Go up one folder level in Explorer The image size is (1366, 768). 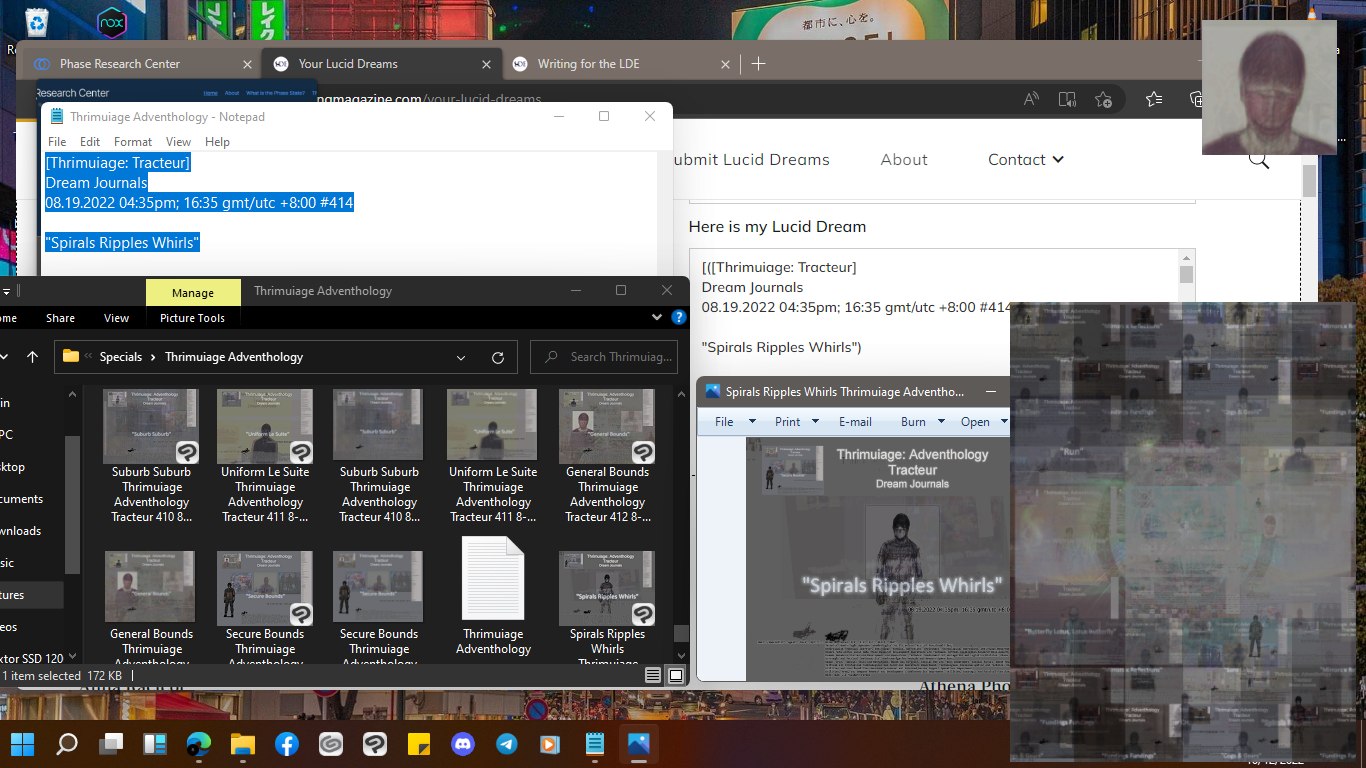33,357
